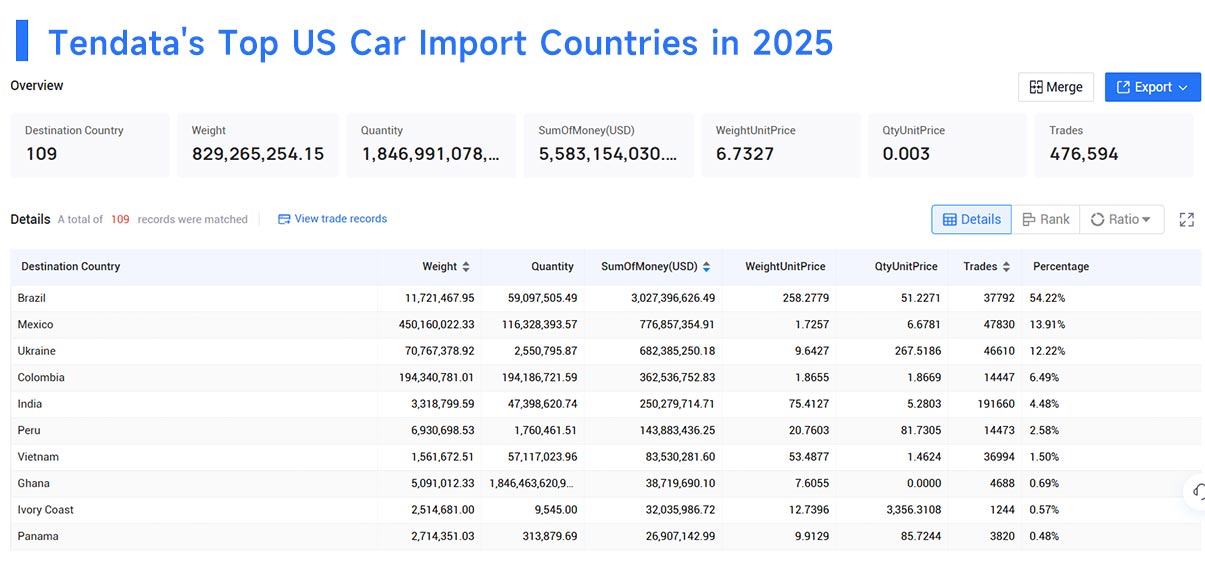Switch to the Rank view tab
The image size is (1205, 565).
click(x=1046, y=219)
